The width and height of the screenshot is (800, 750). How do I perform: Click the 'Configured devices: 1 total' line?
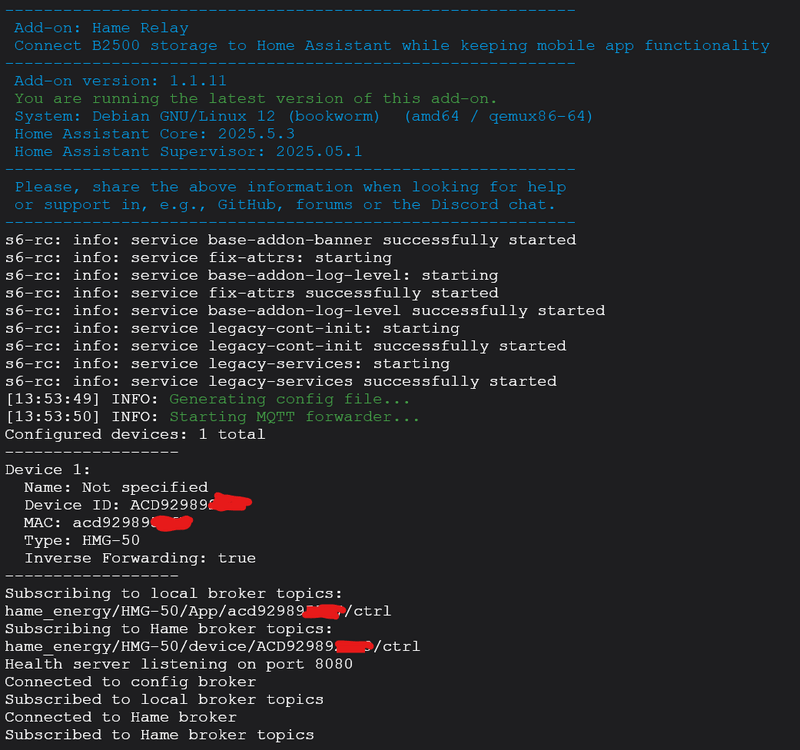coord(135,434)
